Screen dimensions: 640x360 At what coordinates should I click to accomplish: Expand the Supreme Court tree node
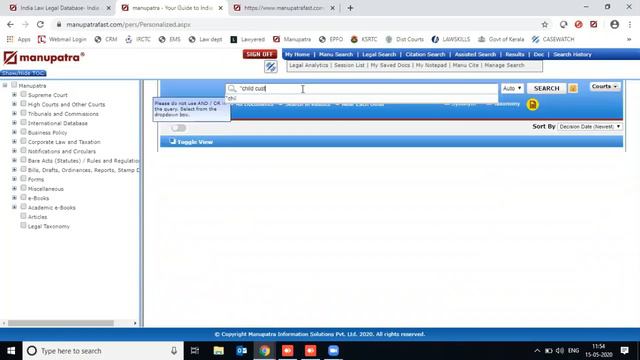click(14, 95)
